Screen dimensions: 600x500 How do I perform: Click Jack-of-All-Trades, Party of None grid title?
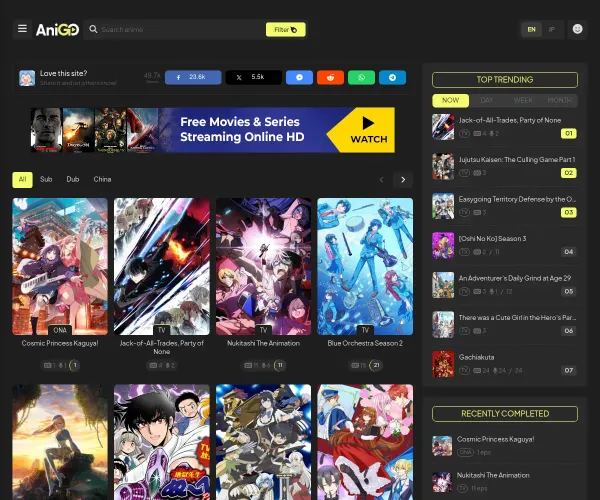161,347
